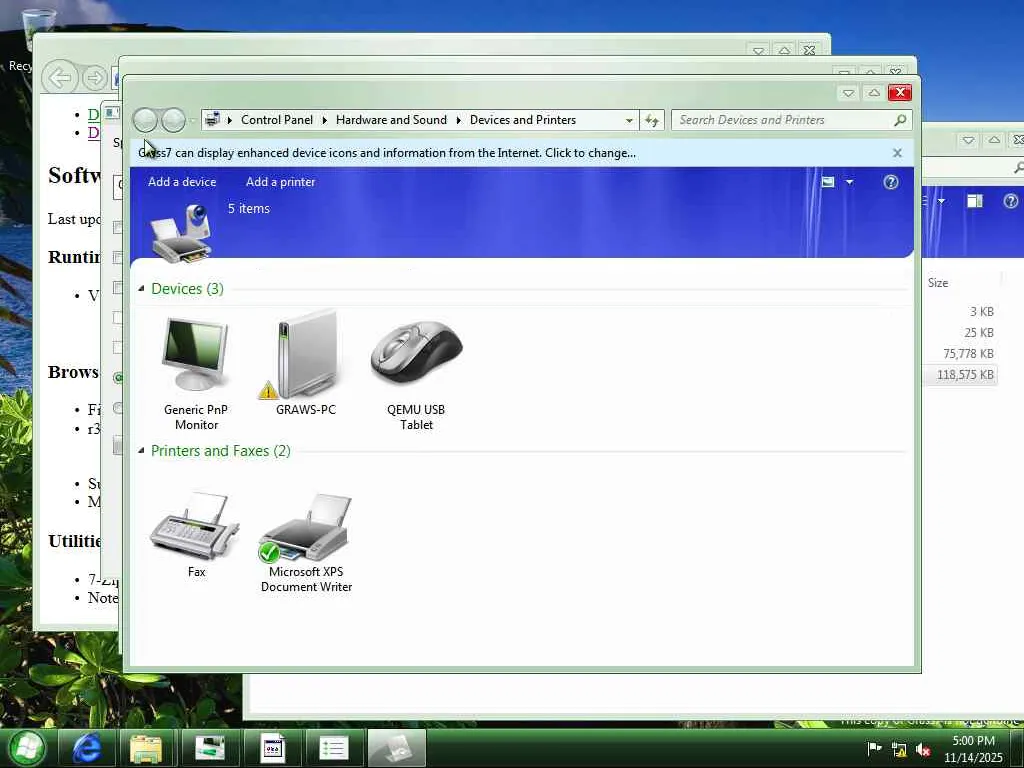Expand the arrow before Devices and Printers breadcrumb

tap(458, 120)
